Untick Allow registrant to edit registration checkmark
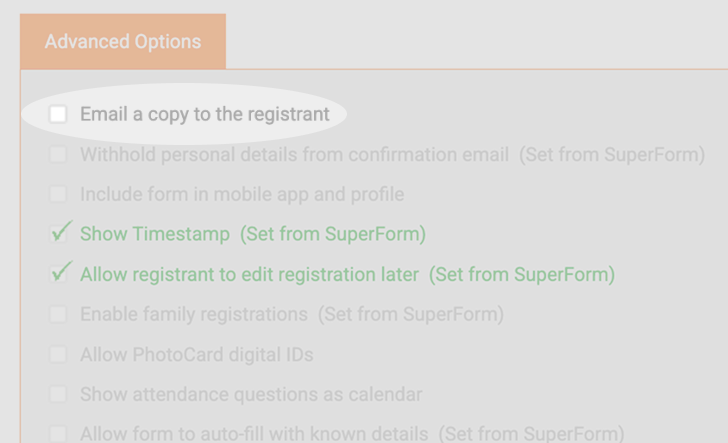The image size is (728, 443). 60,273
